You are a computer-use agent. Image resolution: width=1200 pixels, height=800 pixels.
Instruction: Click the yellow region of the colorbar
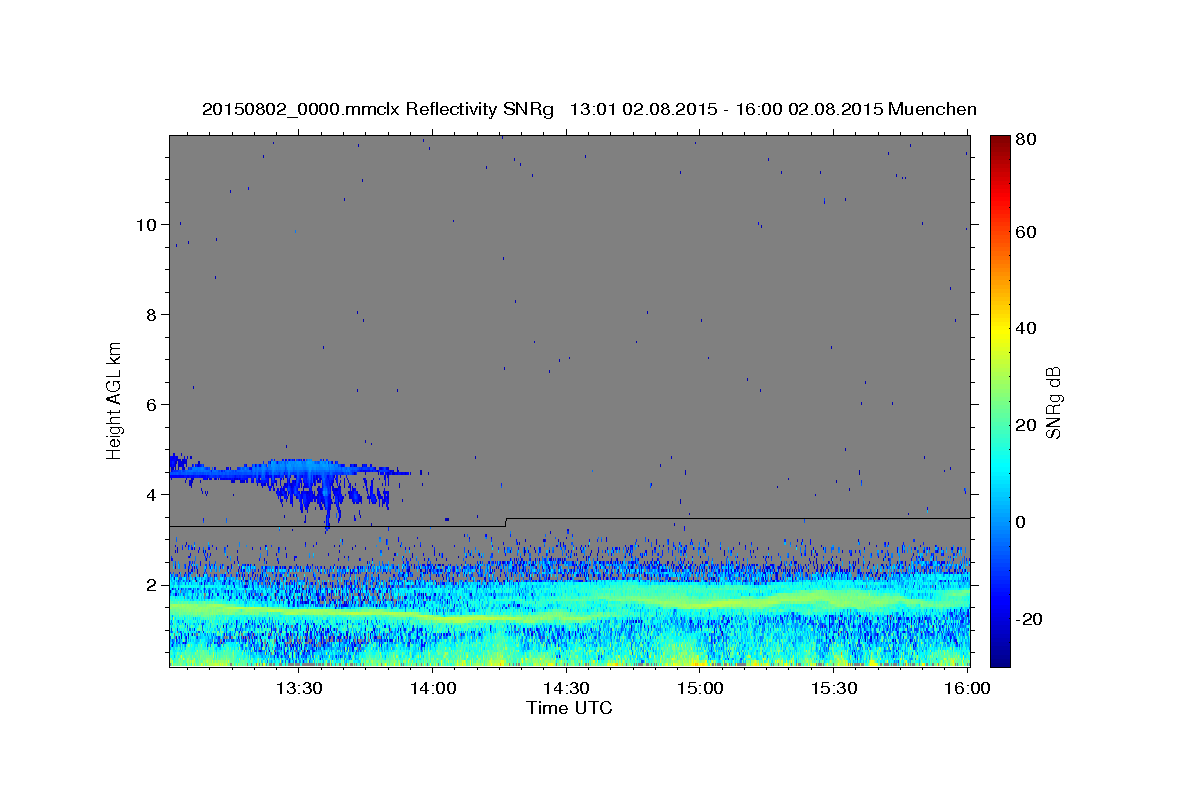1000,330
